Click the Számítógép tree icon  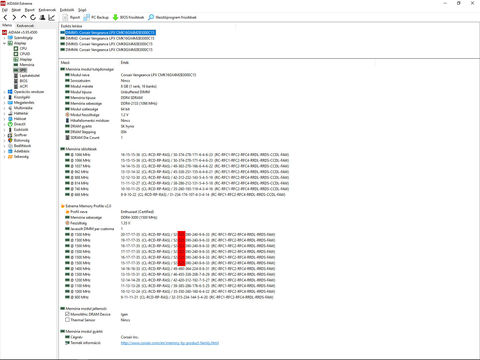point(10,38)
